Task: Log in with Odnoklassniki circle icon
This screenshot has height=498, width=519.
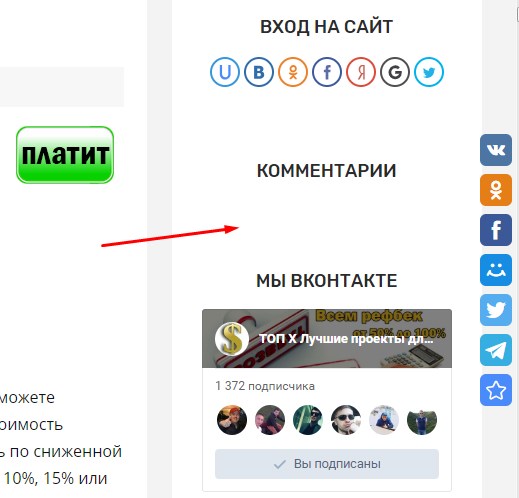Action: coord(293,72)
